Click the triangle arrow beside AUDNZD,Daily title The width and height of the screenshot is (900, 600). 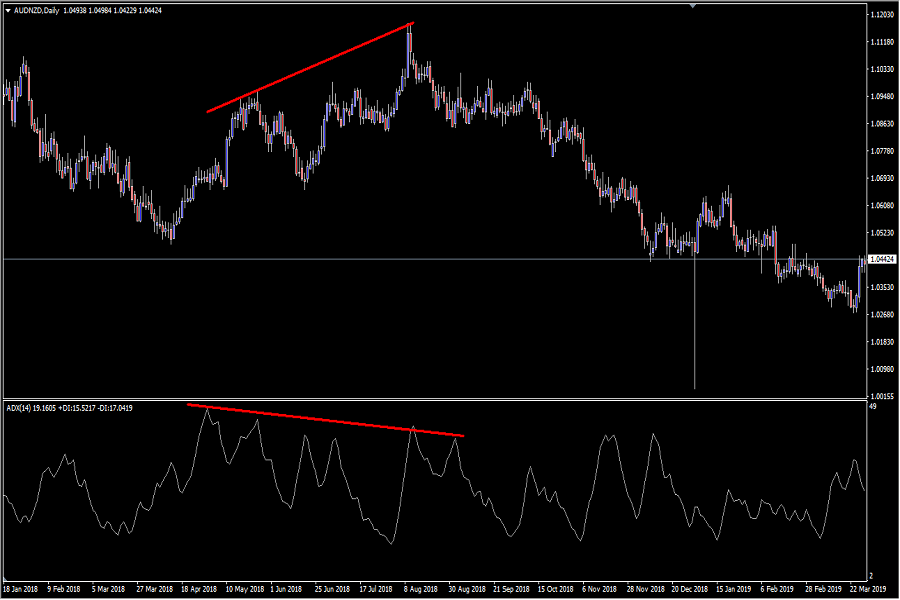coord(8,10)
